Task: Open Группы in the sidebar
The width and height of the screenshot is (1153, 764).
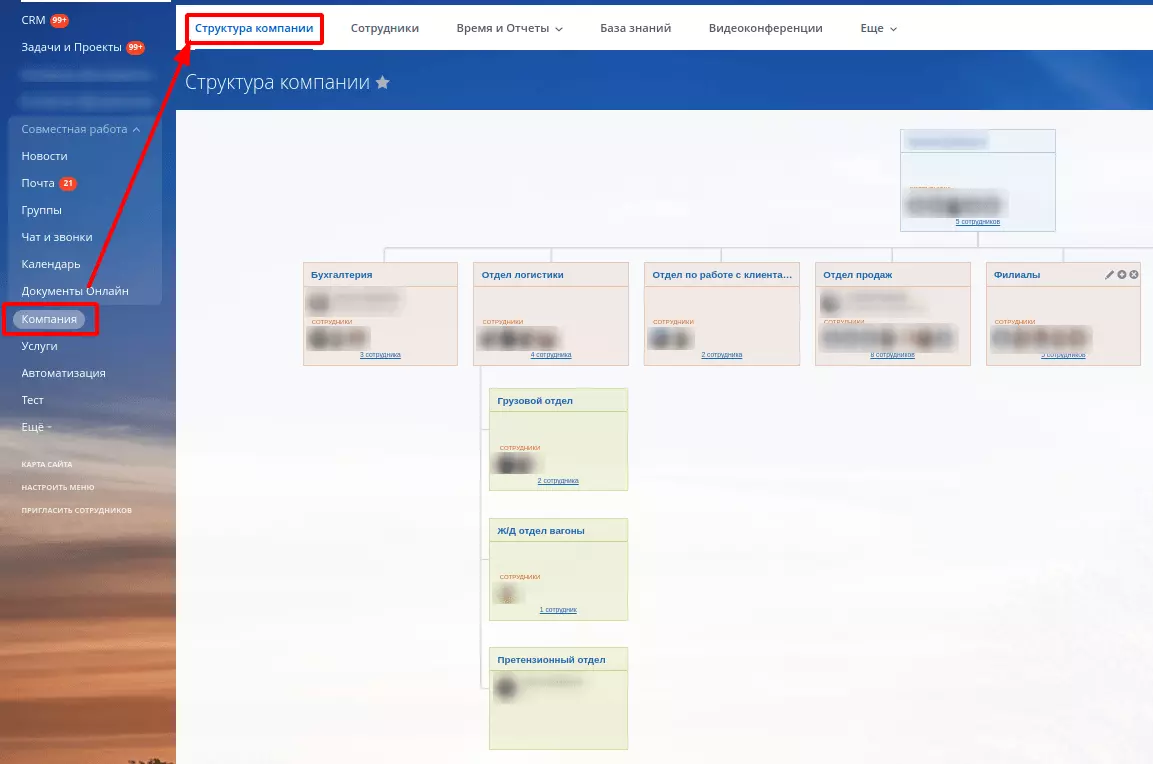Action: [x=41, y=210]
